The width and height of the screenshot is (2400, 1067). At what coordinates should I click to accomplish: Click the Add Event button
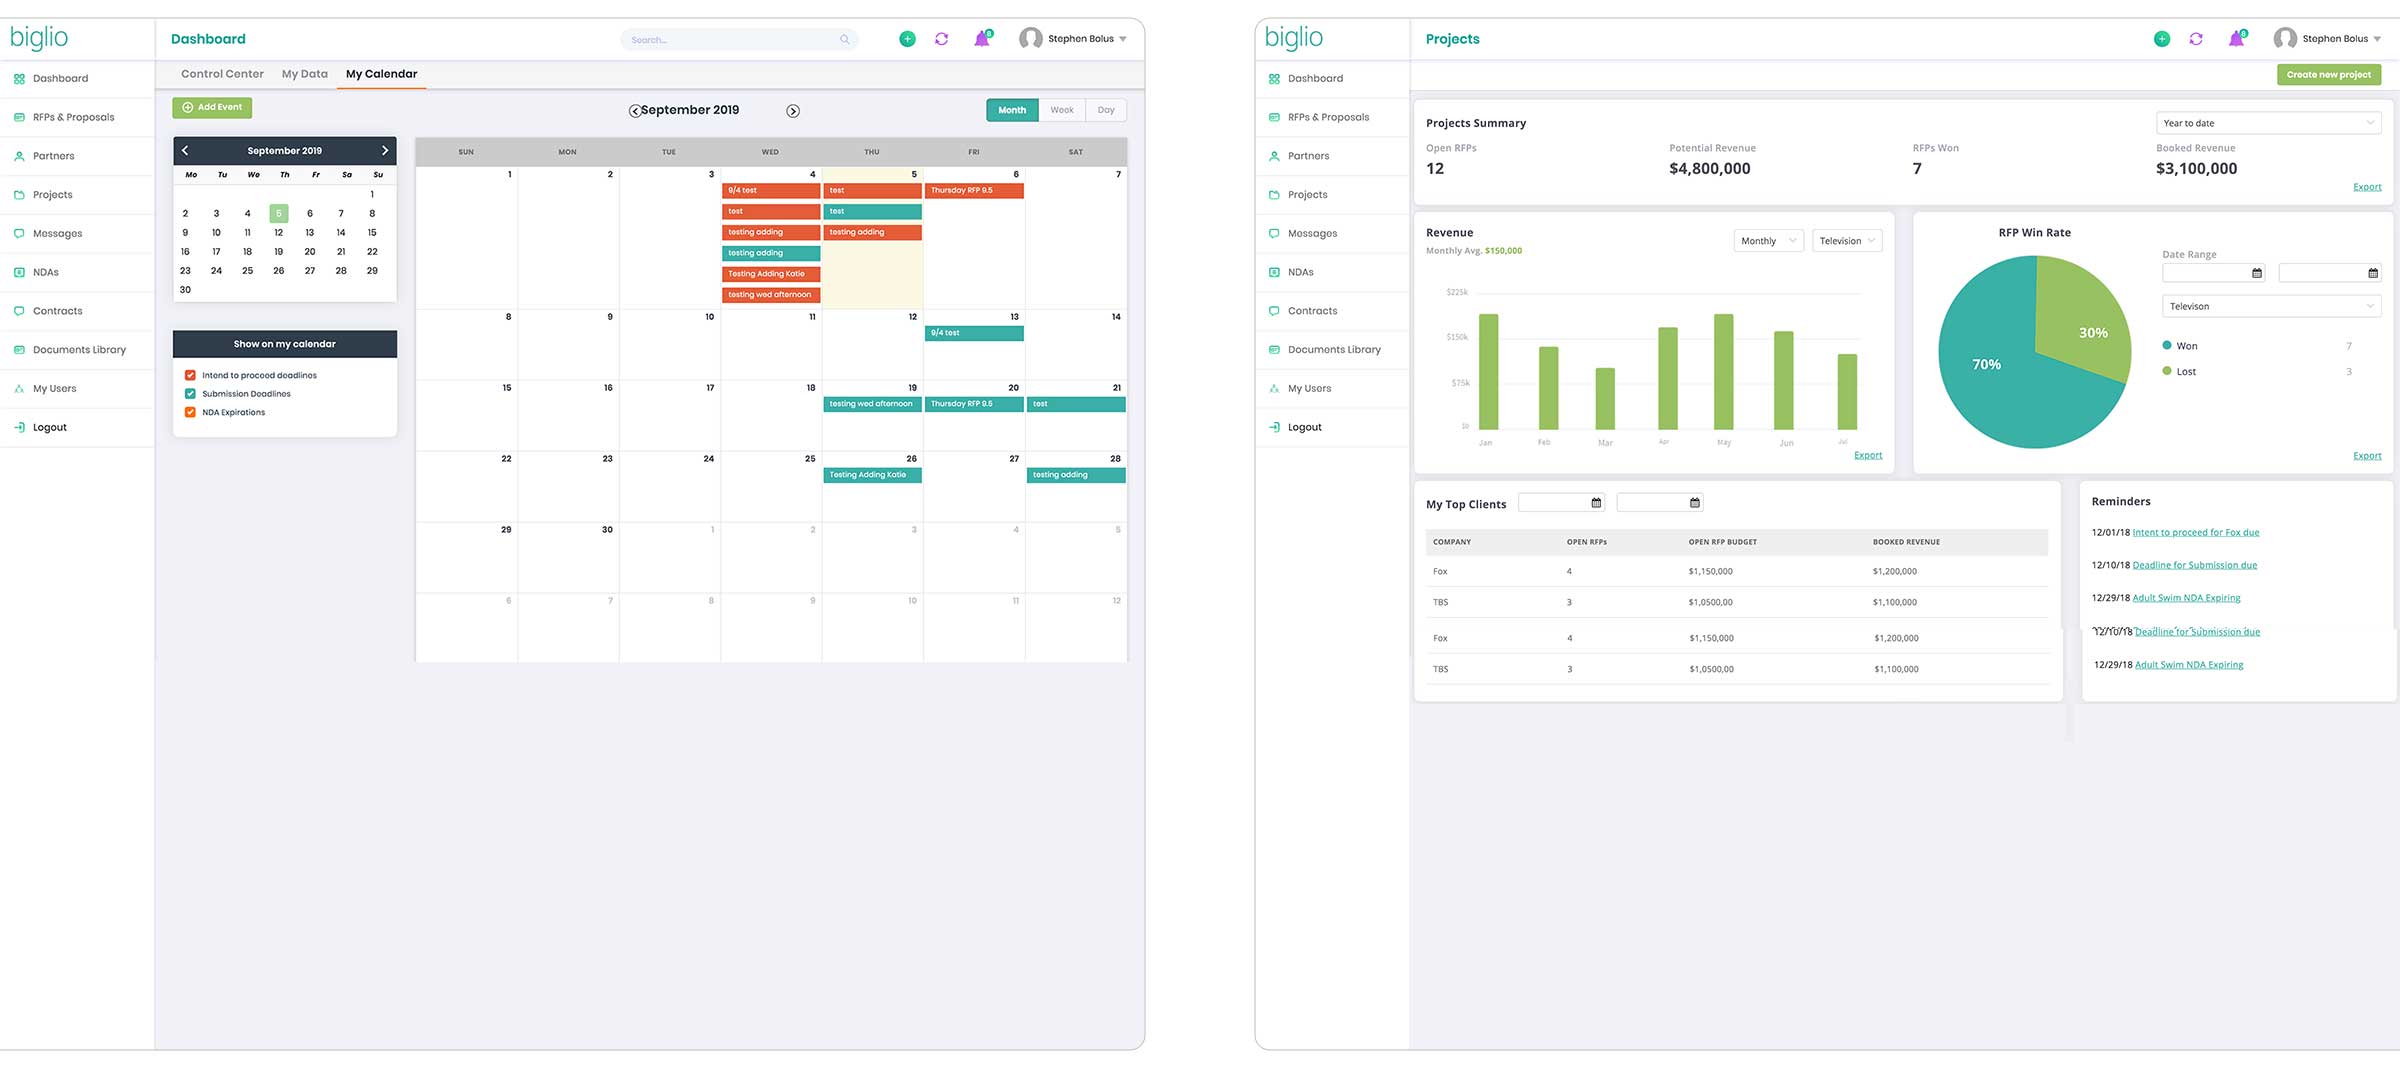[x=212, y=107]
